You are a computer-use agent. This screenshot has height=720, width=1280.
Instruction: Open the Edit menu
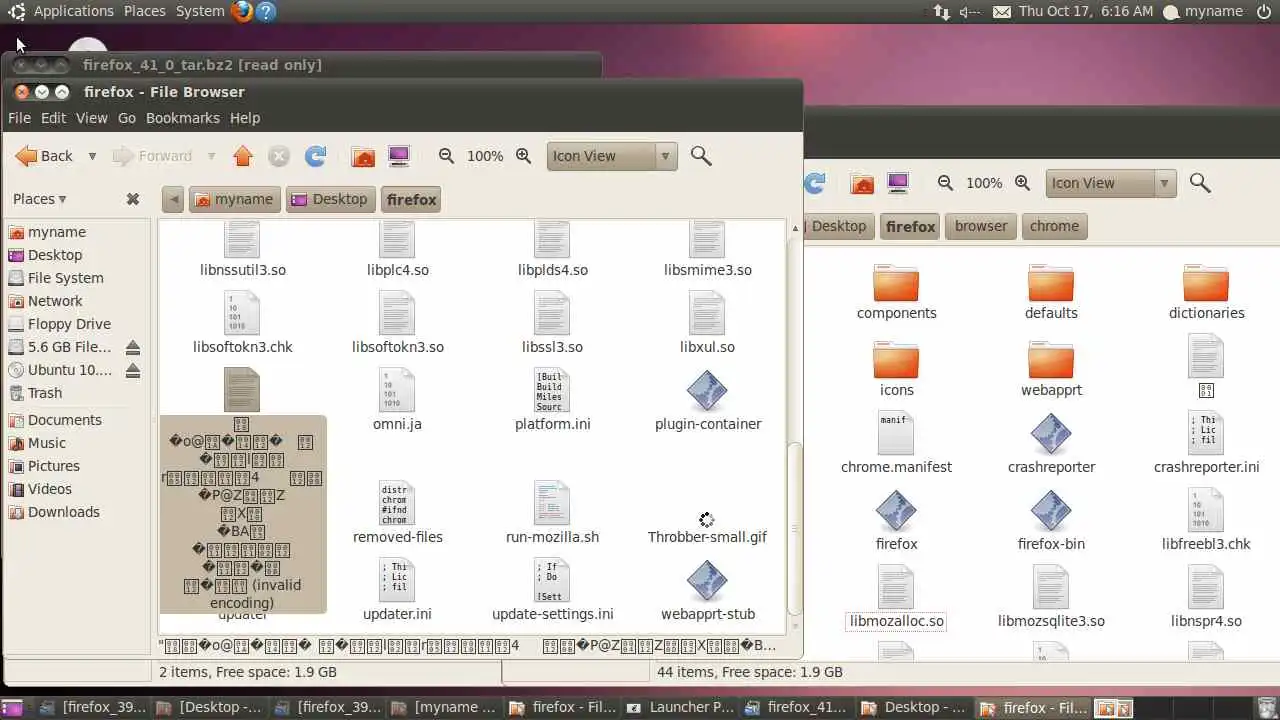[x=53, y=118]
